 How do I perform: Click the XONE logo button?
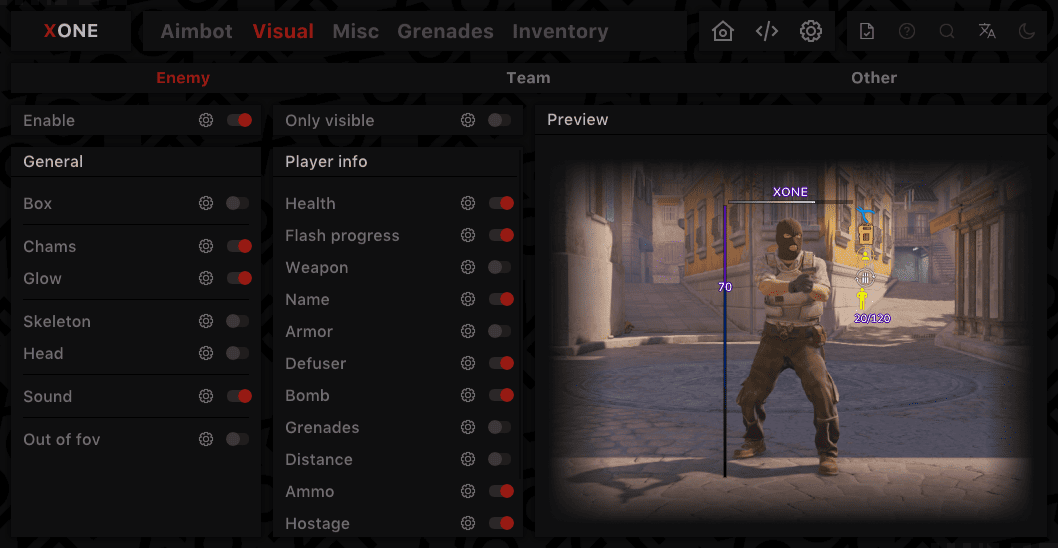(71, 31)
